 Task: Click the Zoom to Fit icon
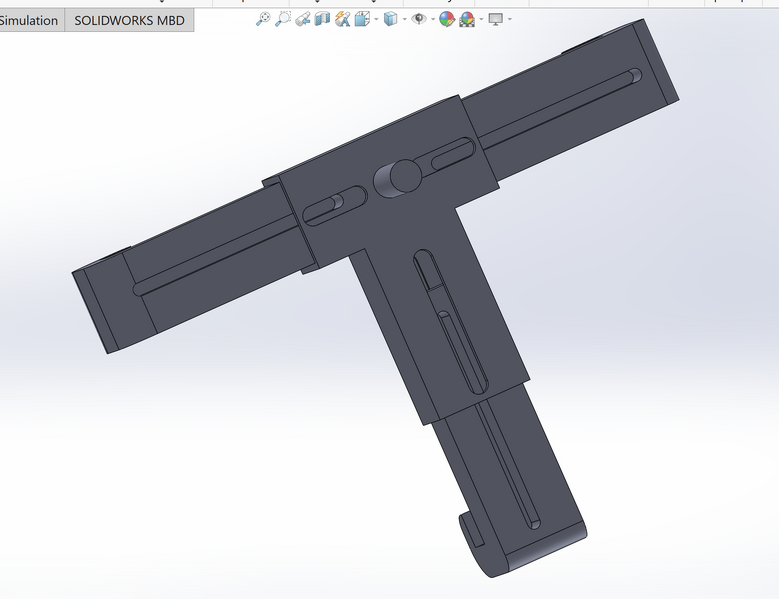pos(263,19)
